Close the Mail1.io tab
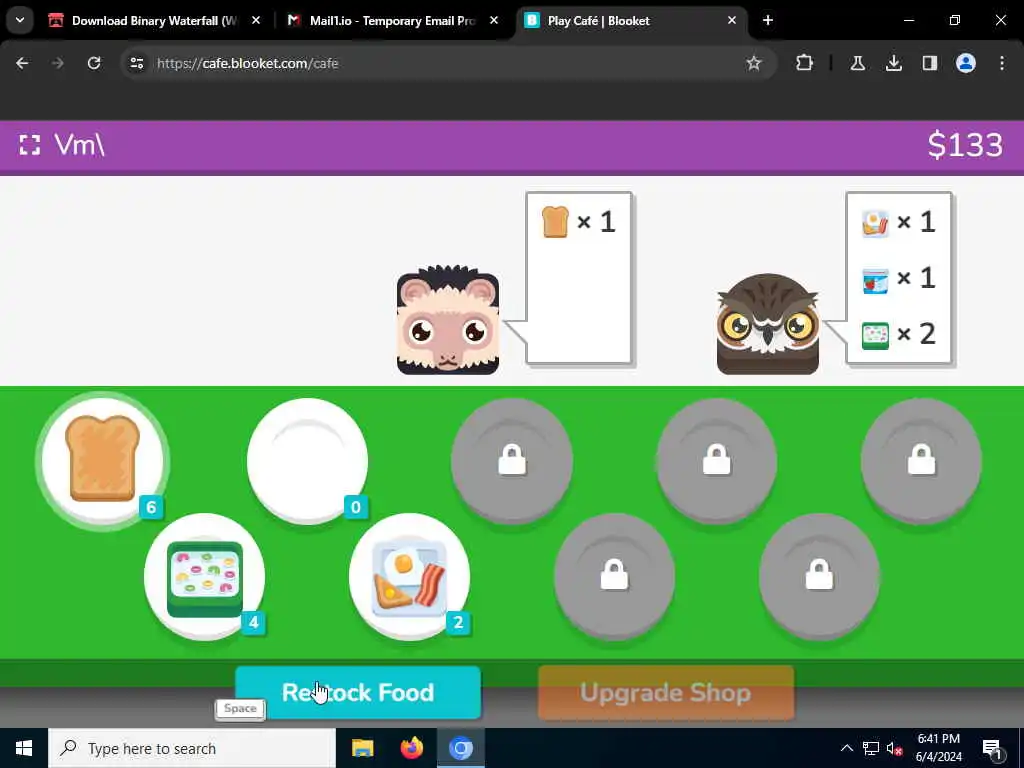Viewport: 1024px width, 768px height. [494, 21]
